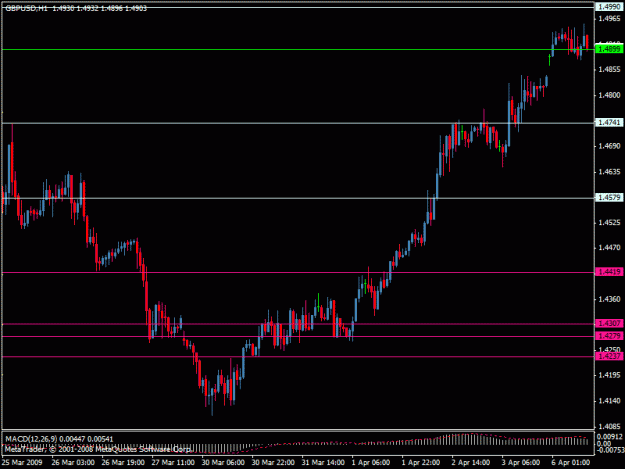This screenshot has height=469, width=625.
Task: Click the 1 Apr 22:00 time label
Action: [x=421, y=462]
